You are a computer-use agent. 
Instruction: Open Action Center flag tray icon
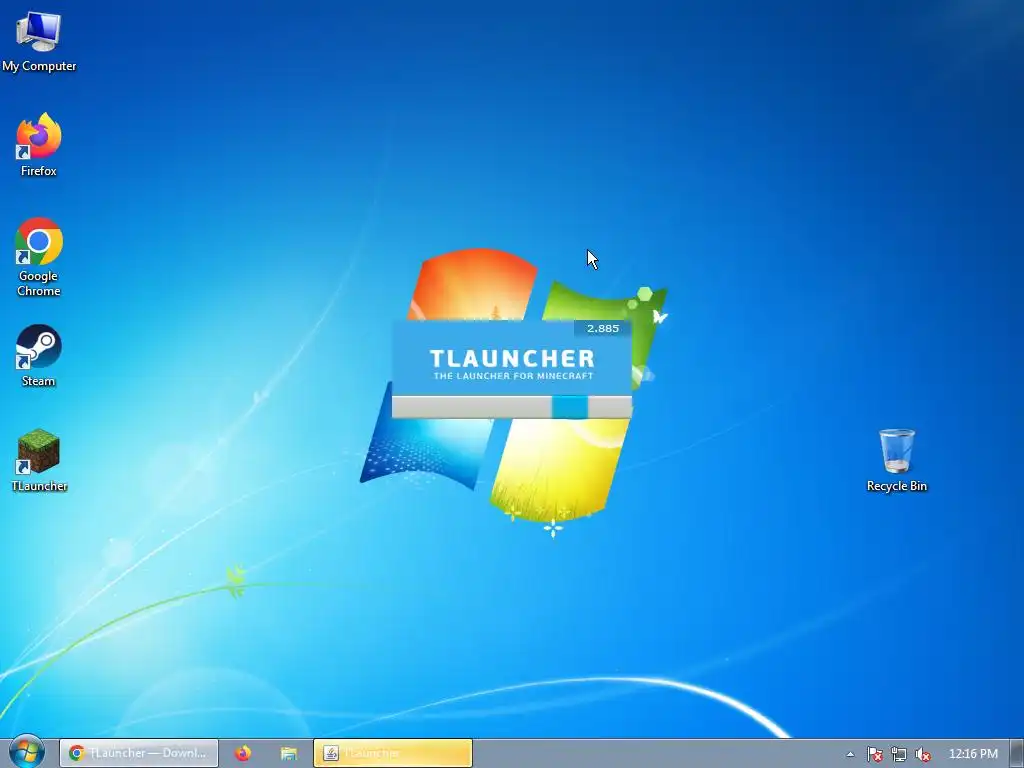(x=874, y=754)
